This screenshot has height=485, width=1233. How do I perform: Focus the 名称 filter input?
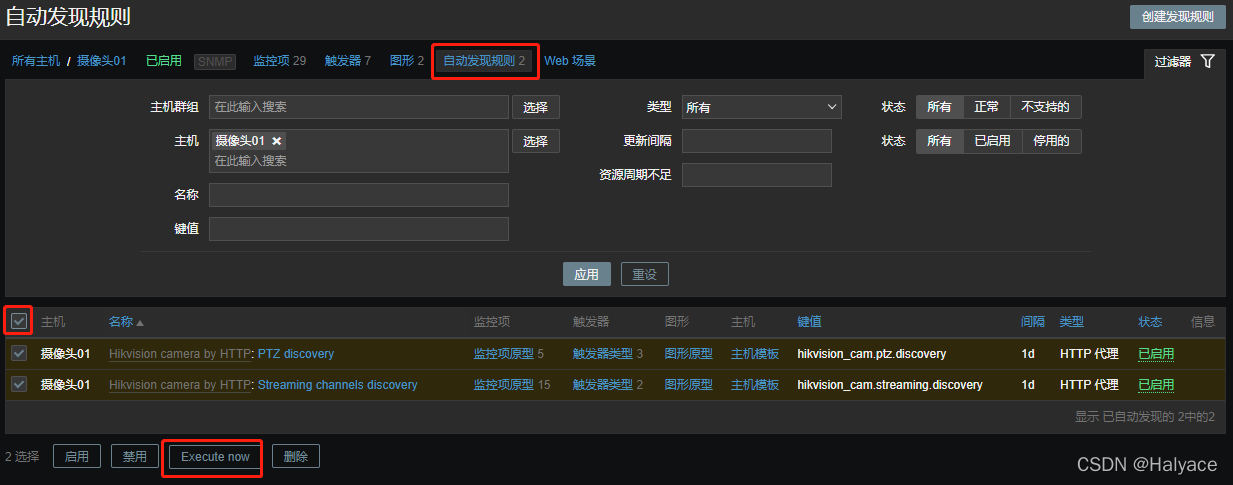(359, 195)
